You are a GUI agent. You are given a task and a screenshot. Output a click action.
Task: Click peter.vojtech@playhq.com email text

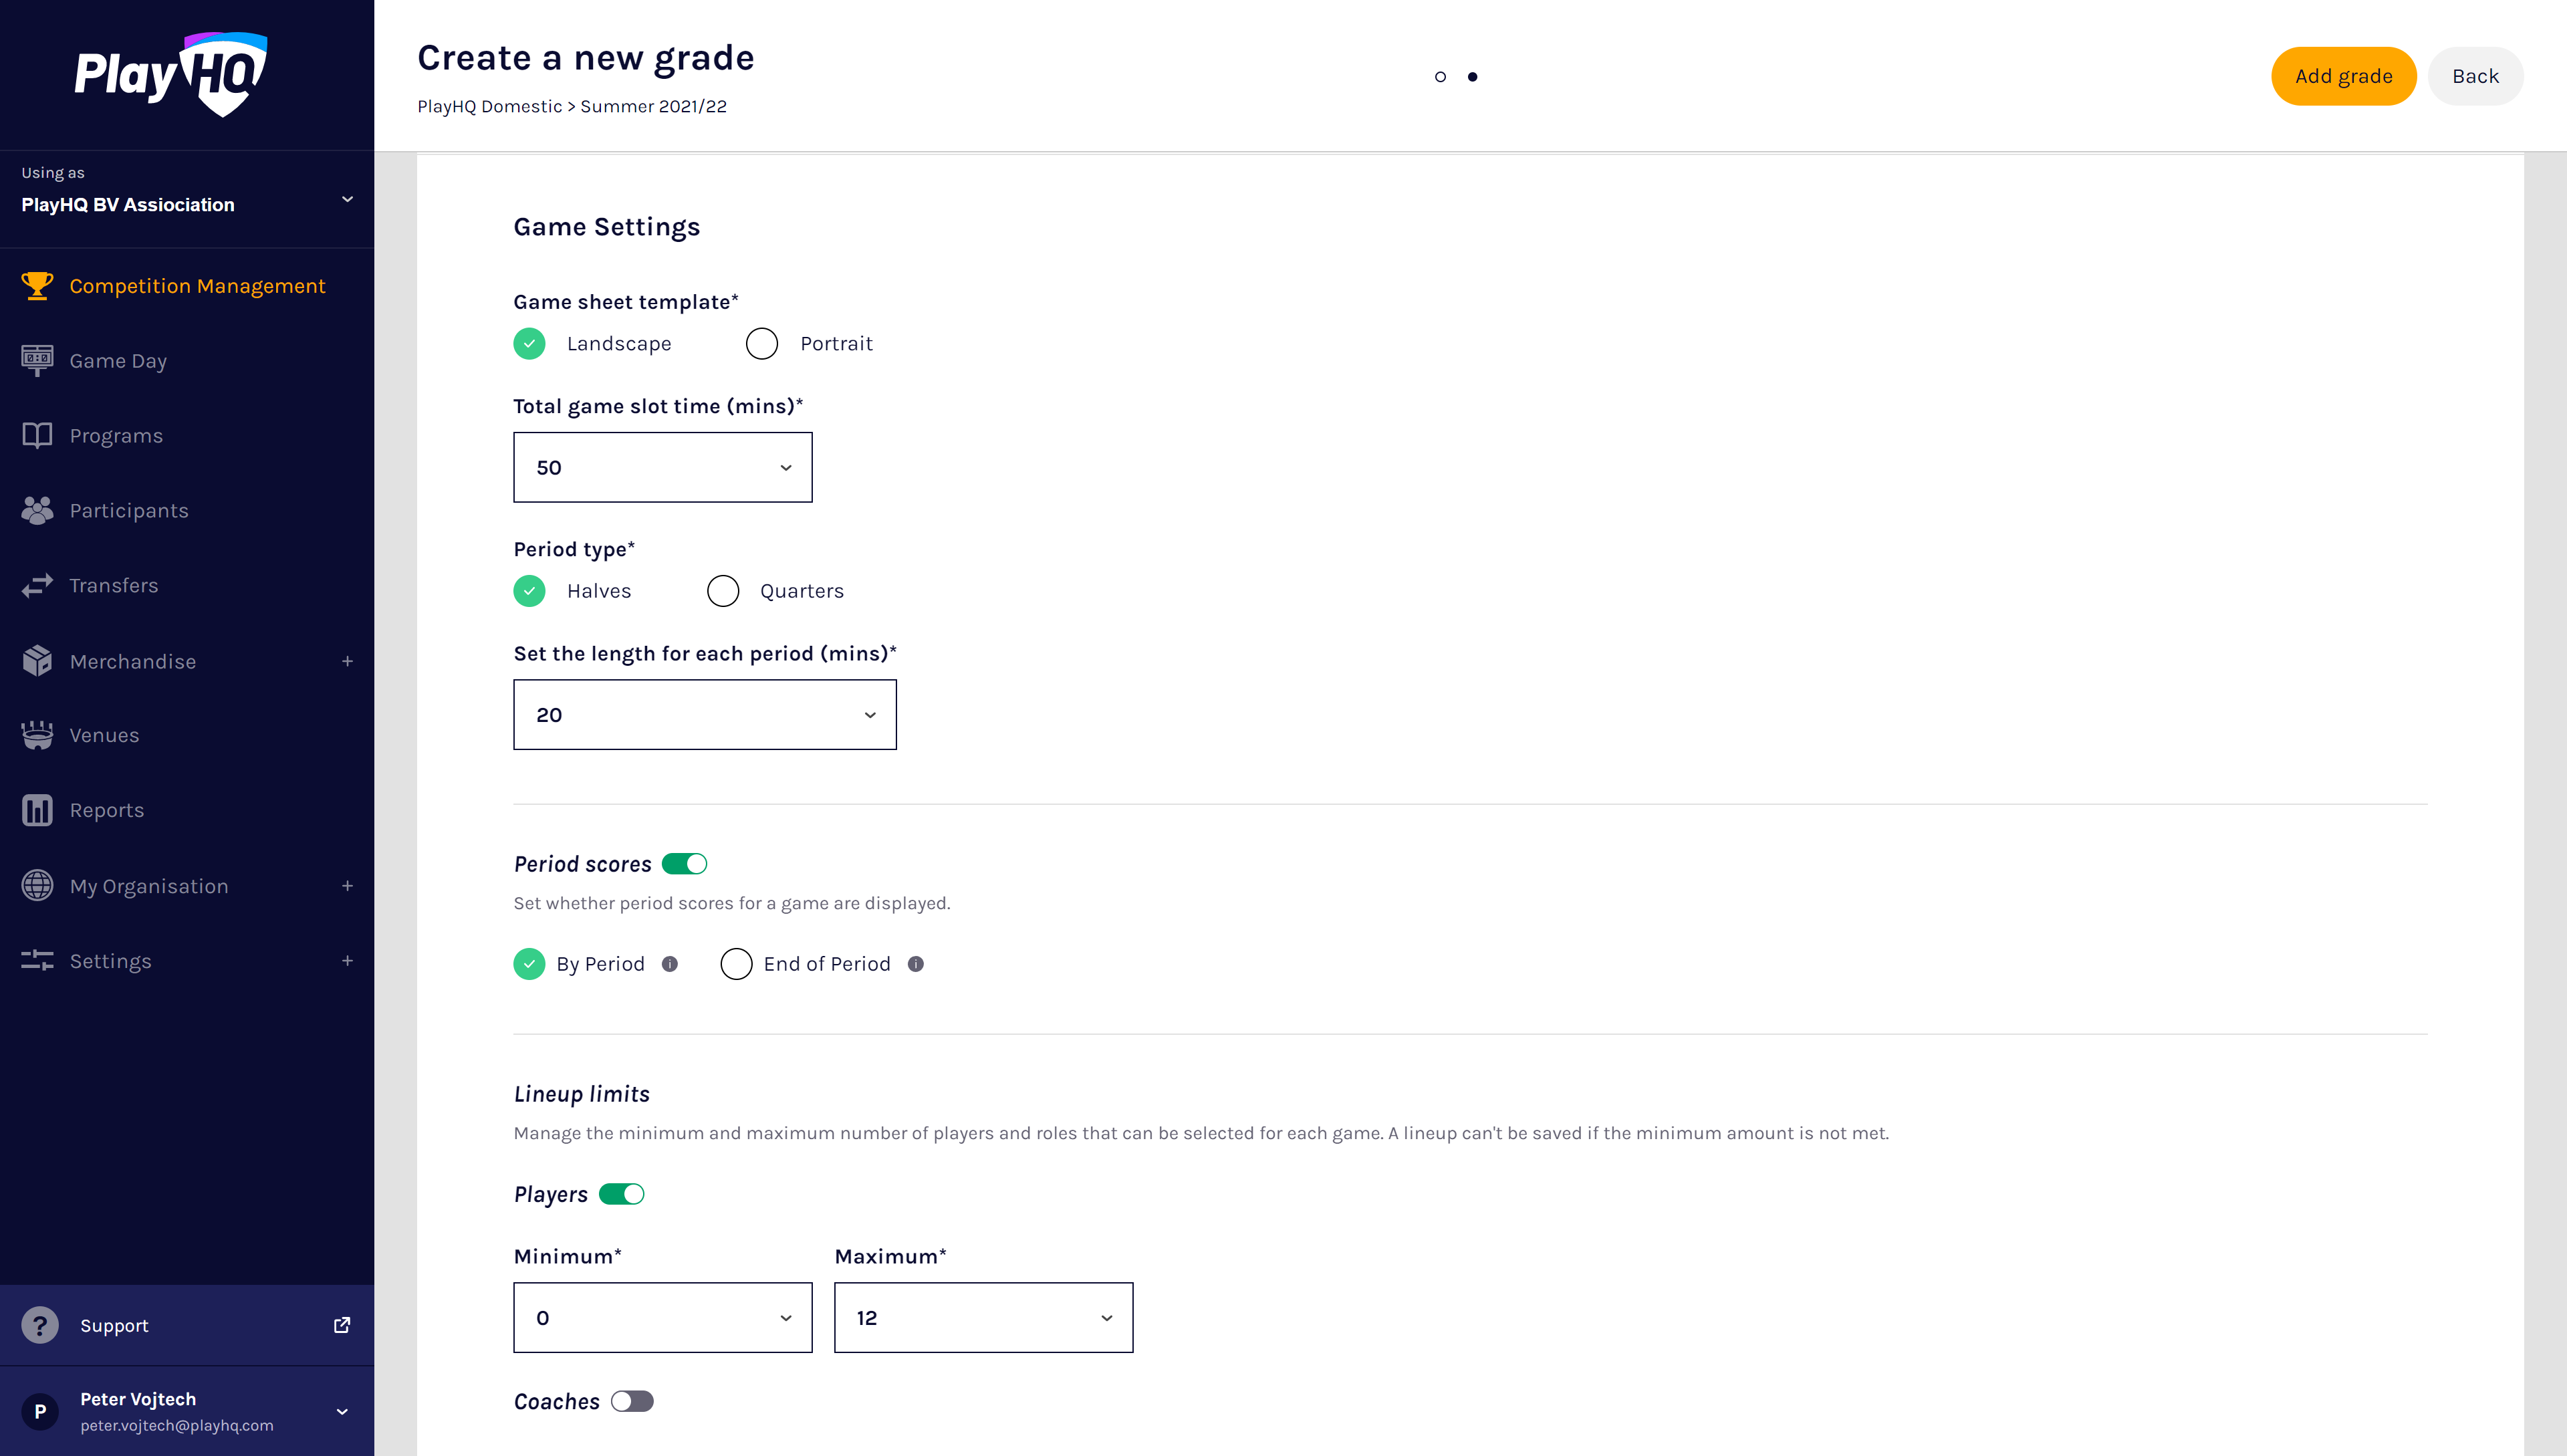point(176,1426)
